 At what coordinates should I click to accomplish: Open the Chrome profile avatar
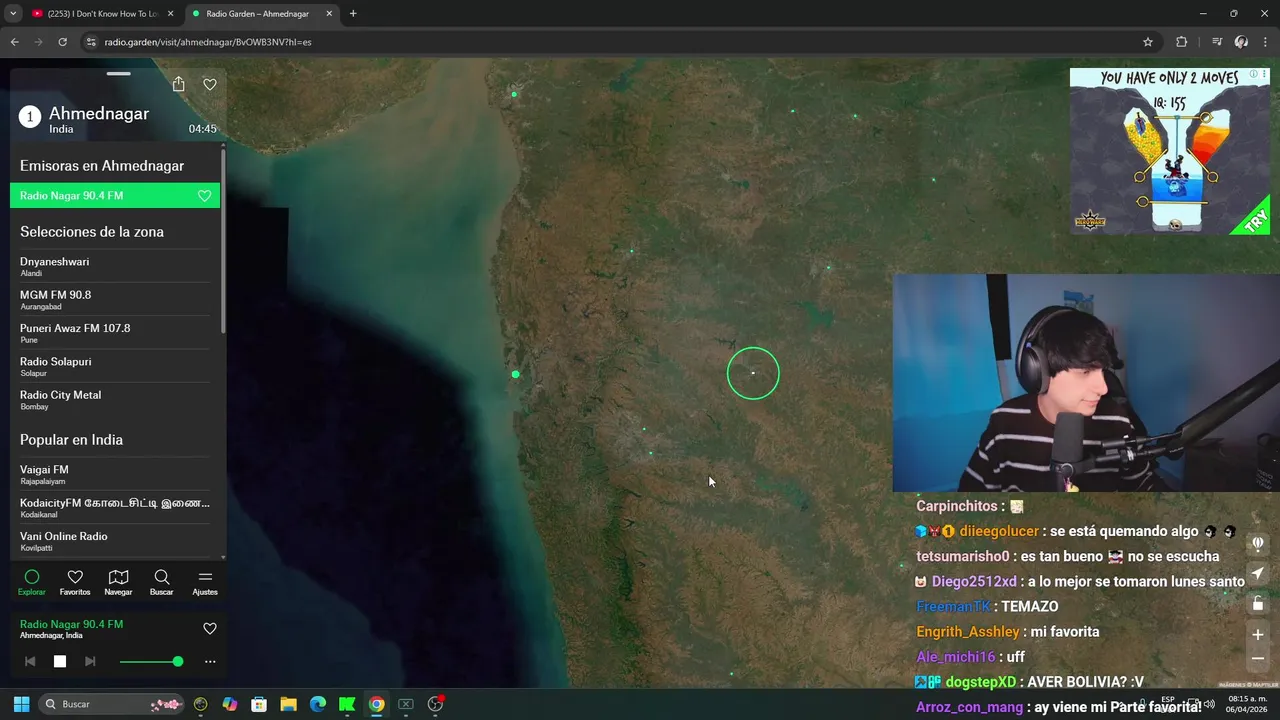coord(1241,42)
